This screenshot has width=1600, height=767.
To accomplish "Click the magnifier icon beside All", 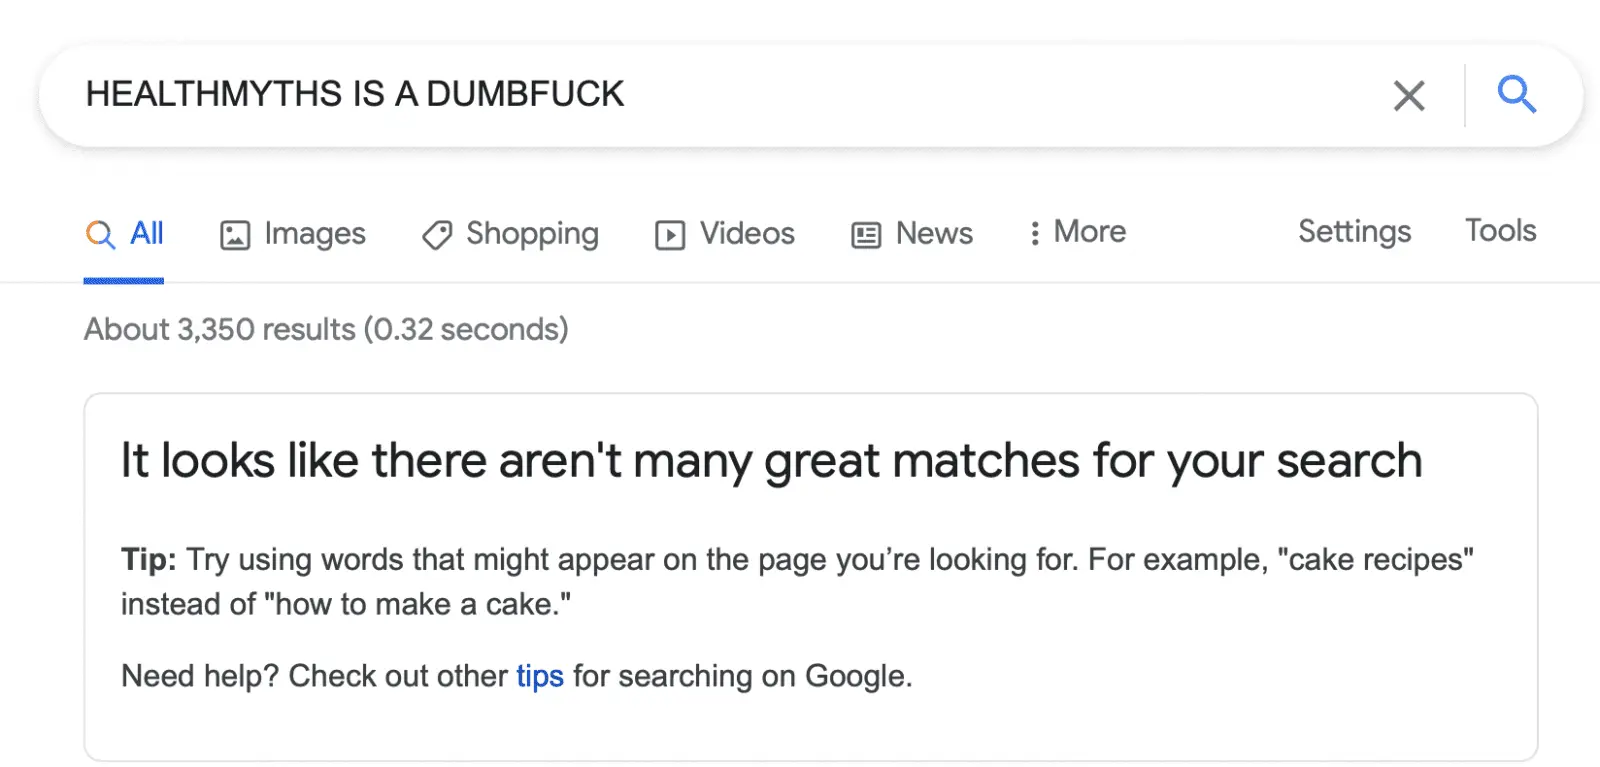I will (x=100, y=235).
